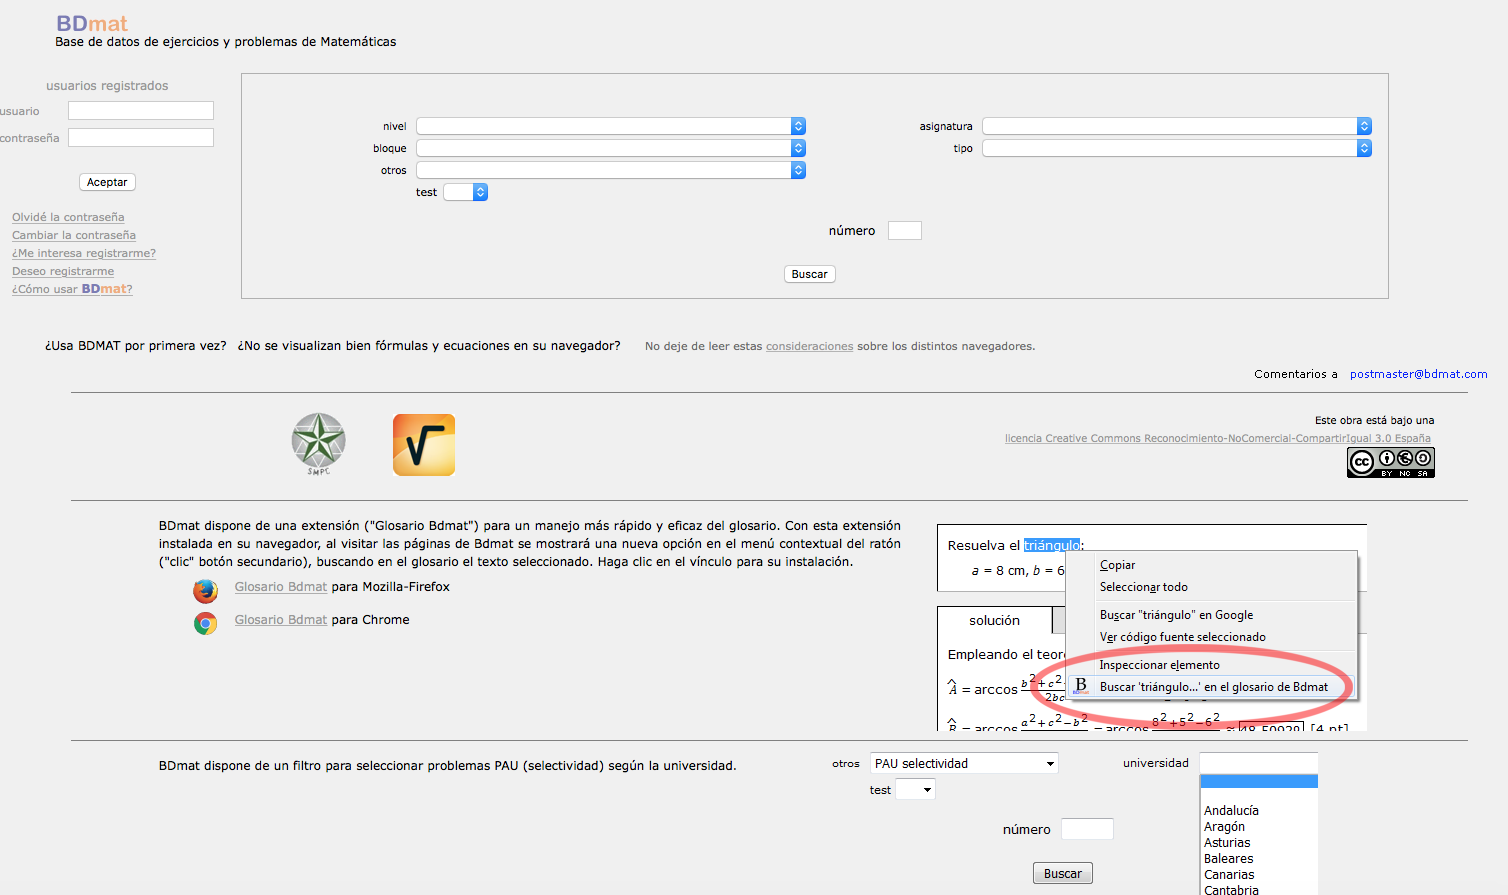Click the Aceptar button
Viewport: 1508px width, 895px height.
point(107,182)
